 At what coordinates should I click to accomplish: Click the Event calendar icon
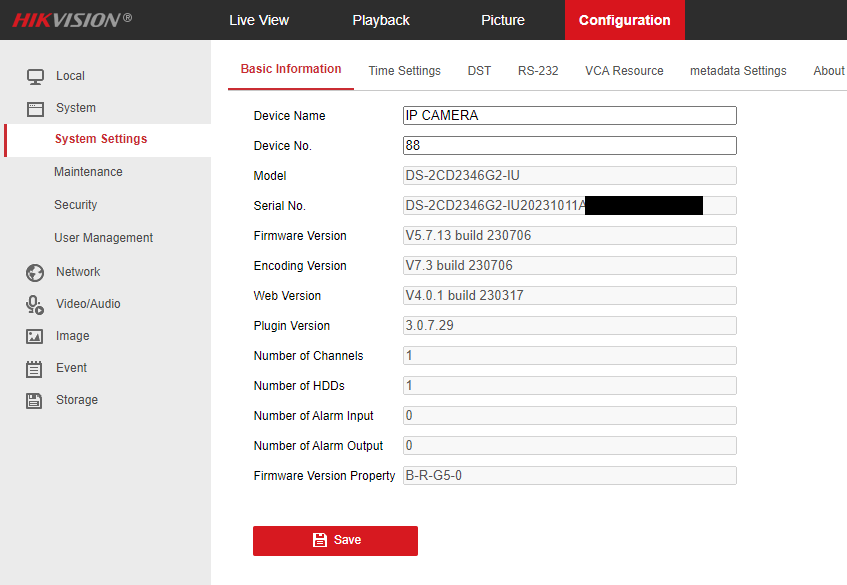35,368
